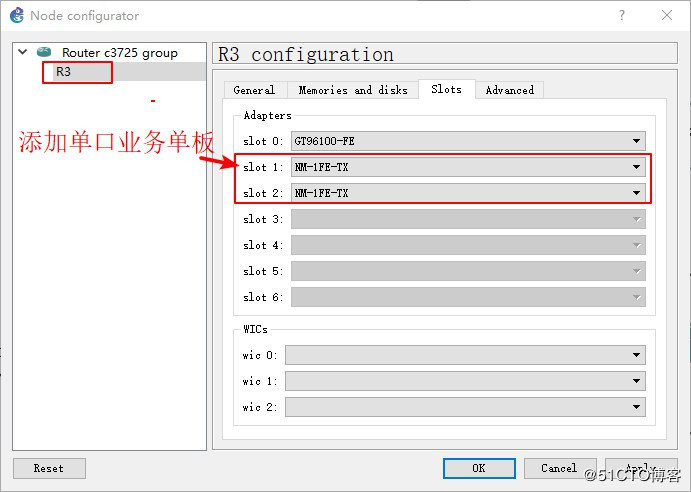Open slot 2 adapter dropdown
691x492 pixels.
click(468, 193)
